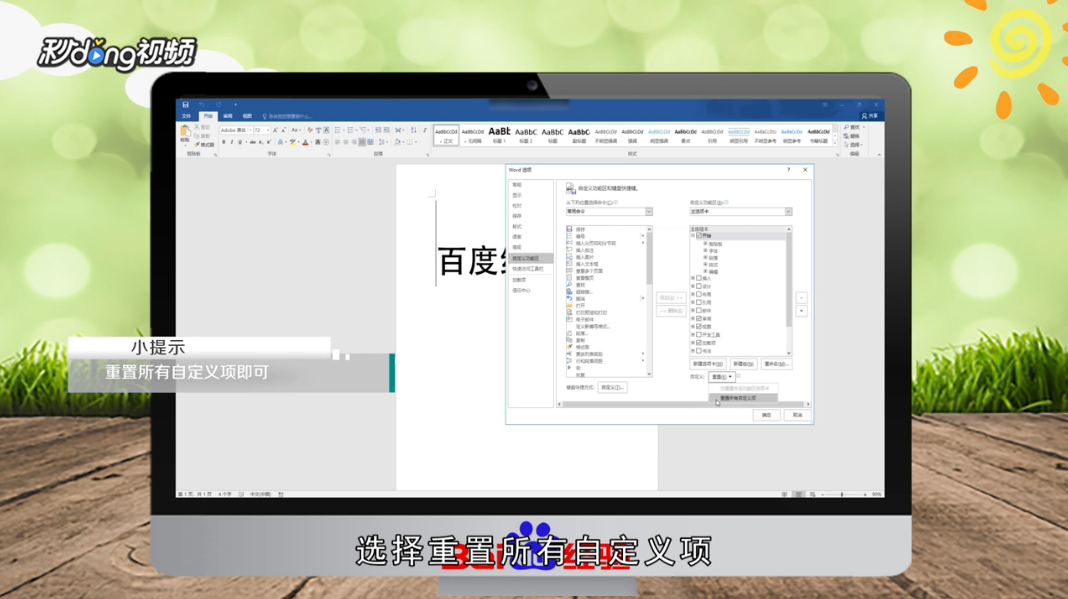Check the 布局 tab checkbox
Viewport: 1068px width, 599px height.
(699, 294)
